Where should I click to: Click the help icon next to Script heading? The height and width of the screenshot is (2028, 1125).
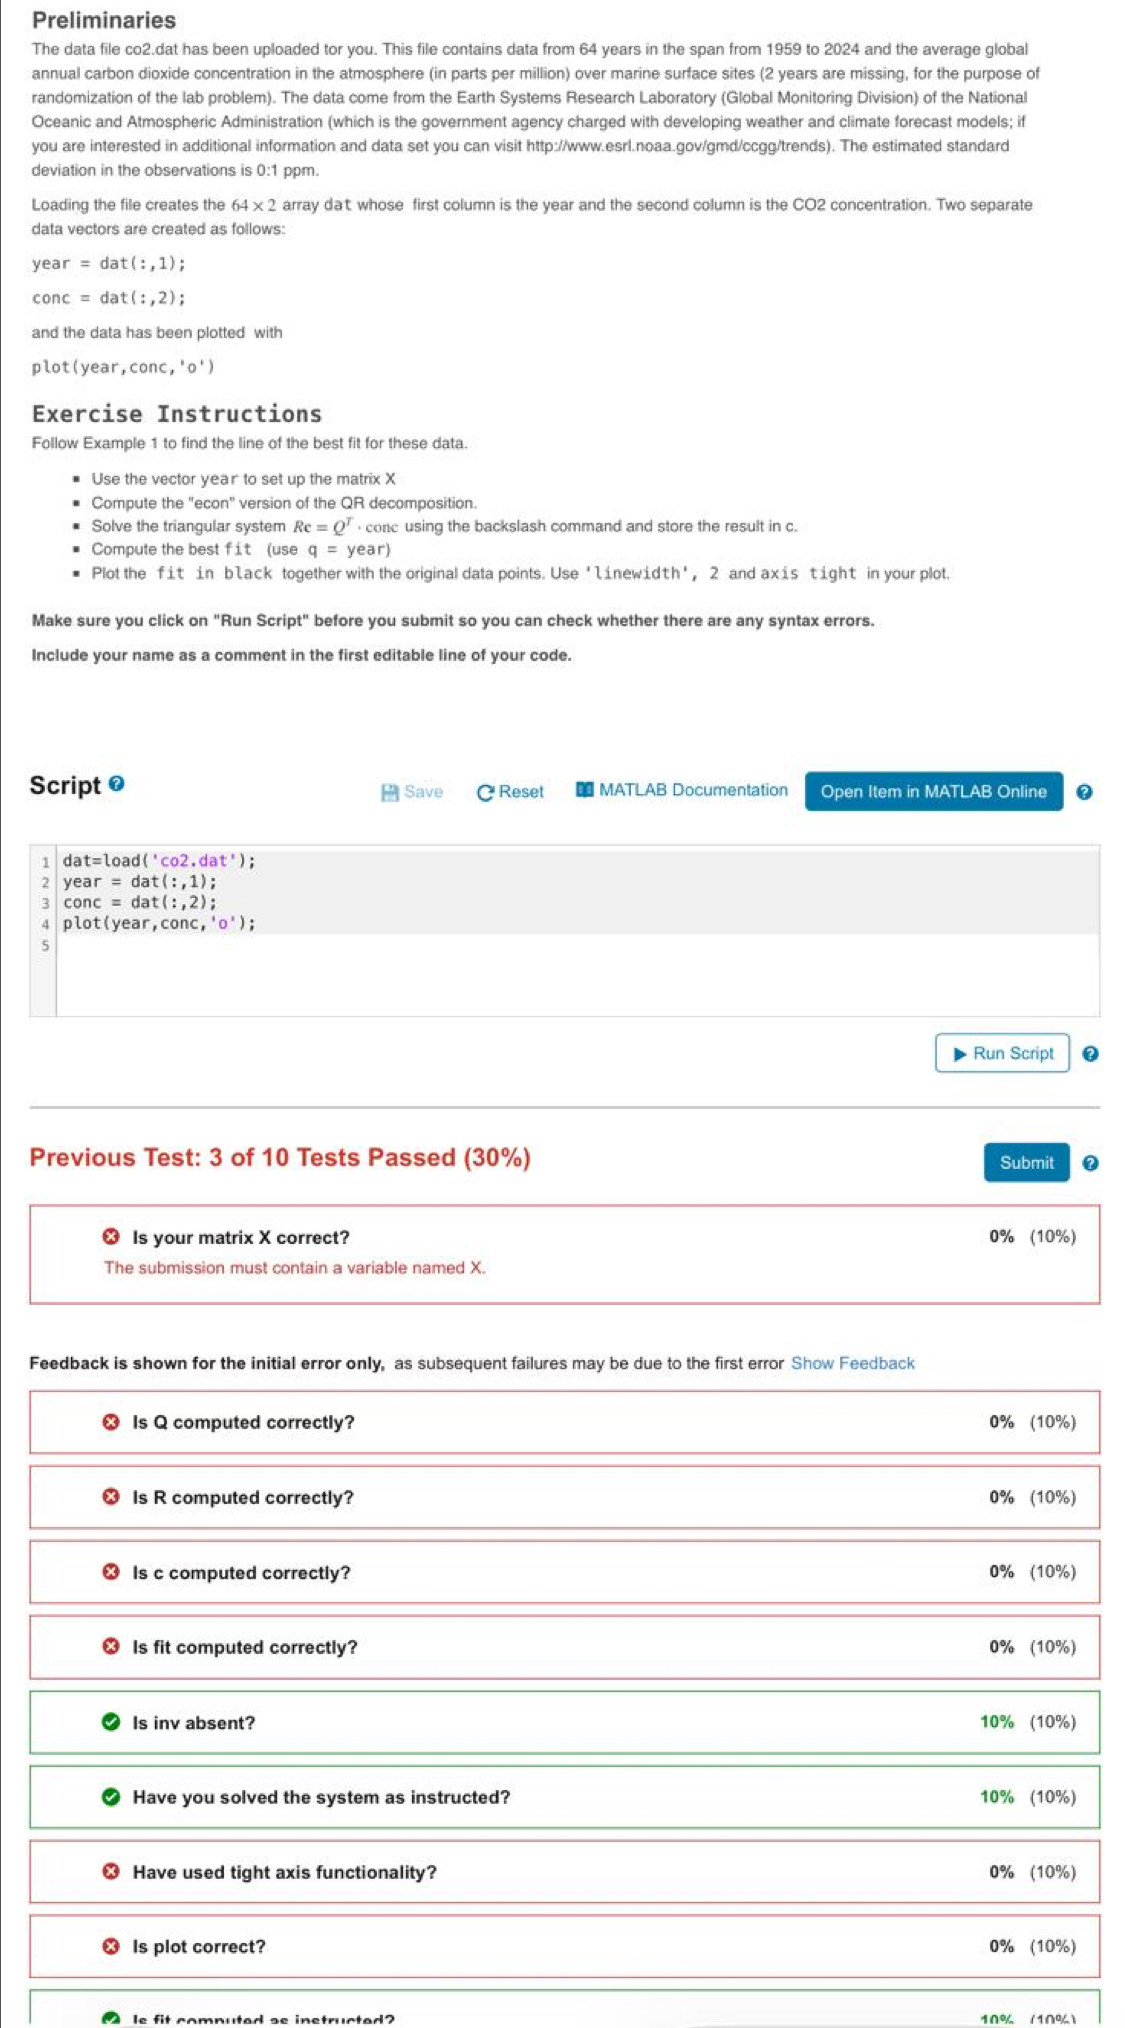coord(117,784)
